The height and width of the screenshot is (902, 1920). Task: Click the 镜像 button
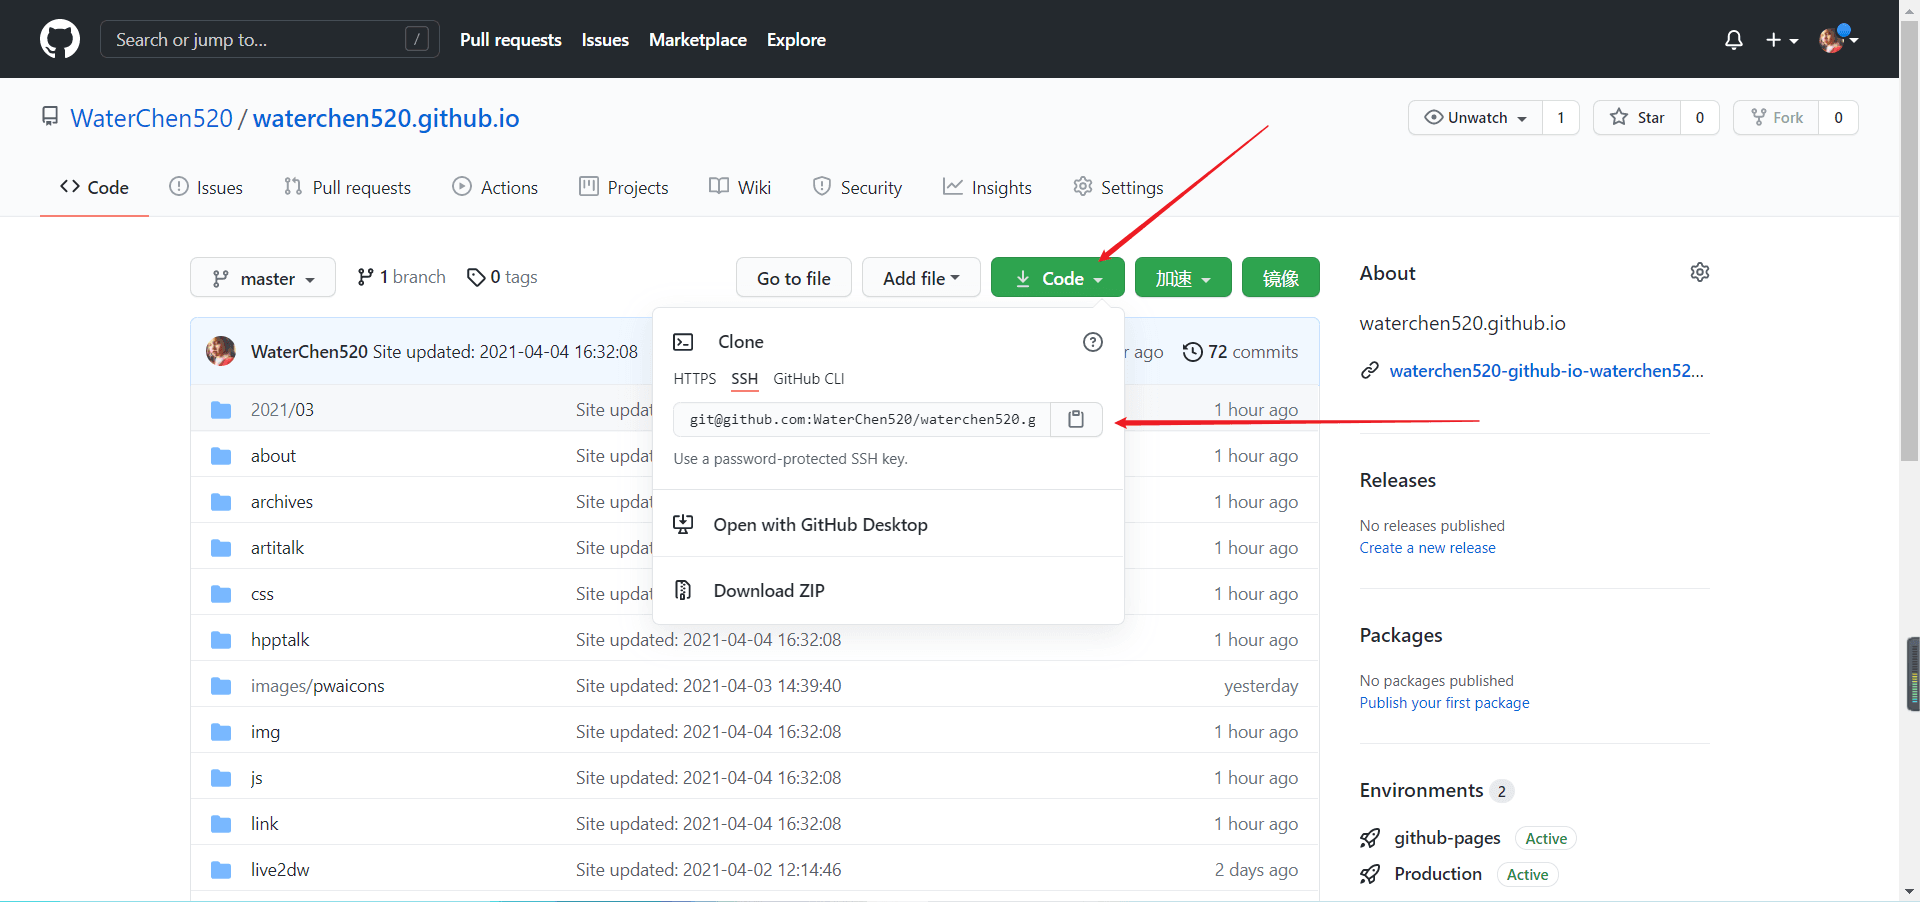coord(1281,278)
